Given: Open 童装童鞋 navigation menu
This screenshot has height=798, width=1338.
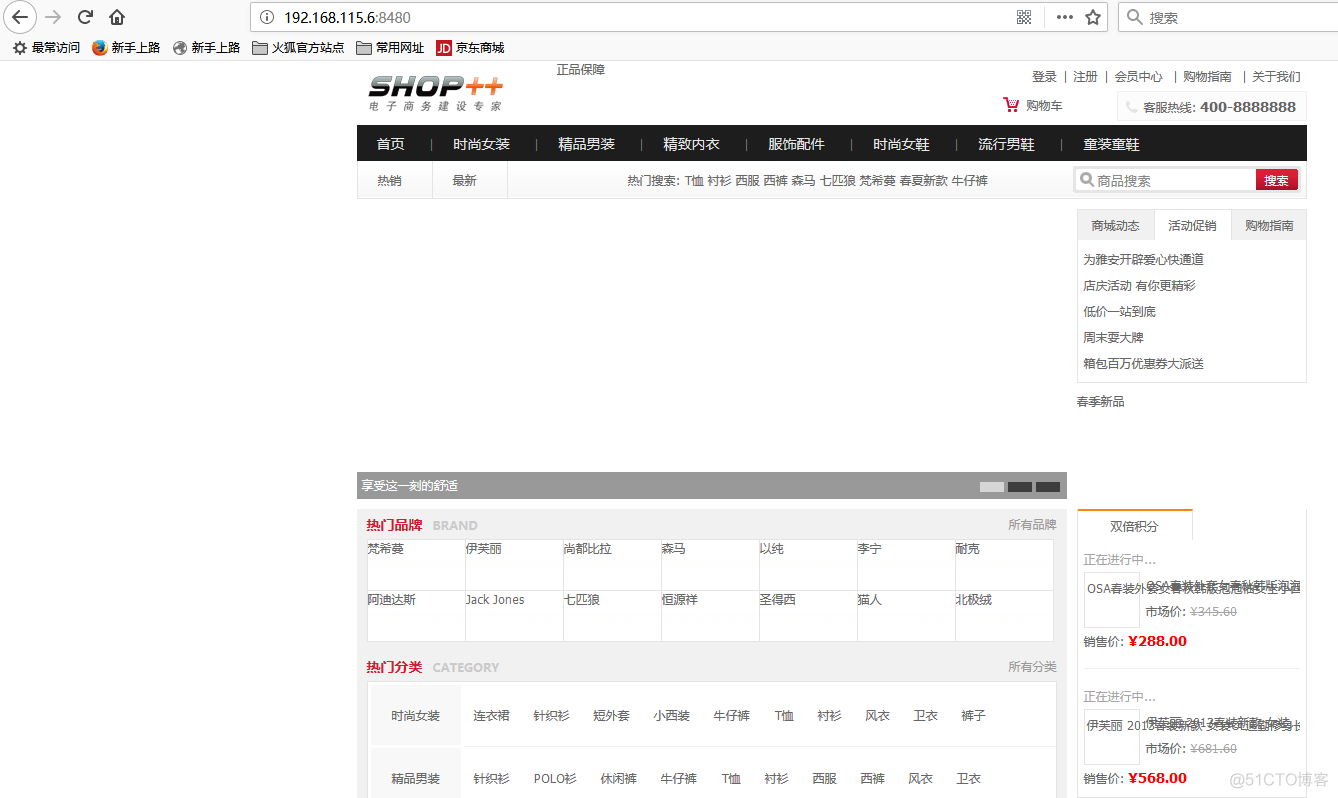Looking at the screenshot, I should [1111, 144].
